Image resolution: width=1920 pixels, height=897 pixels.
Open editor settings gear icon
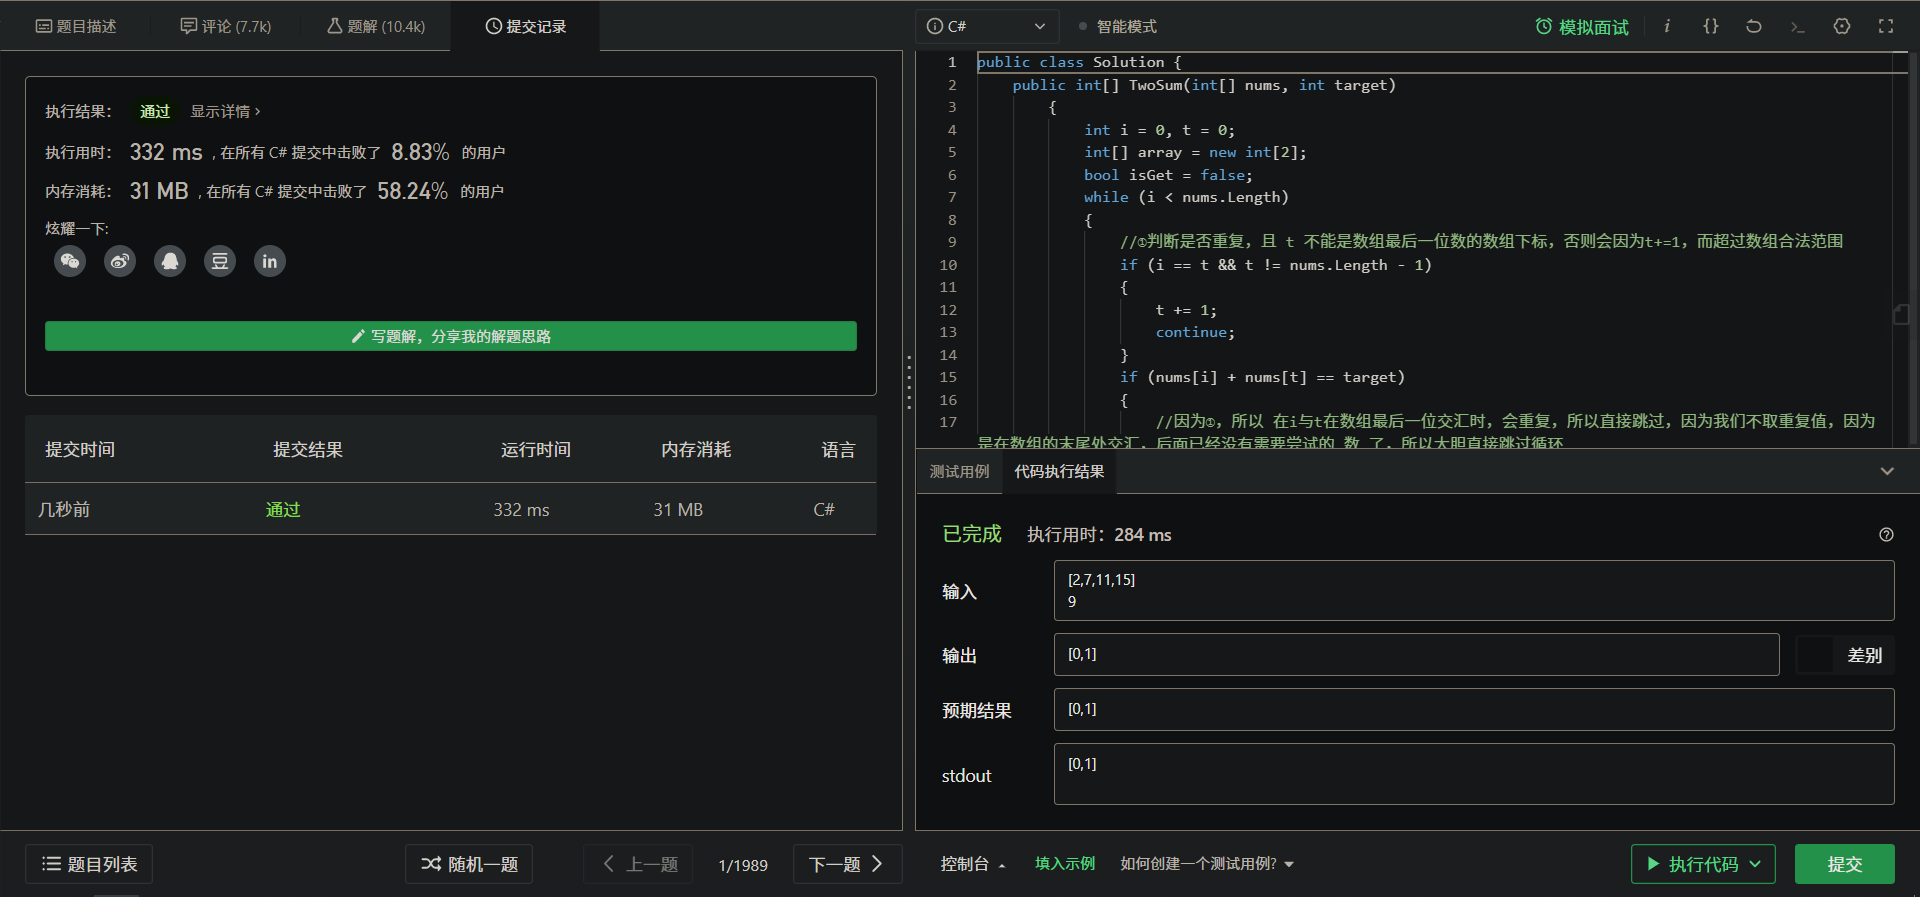pos(1842,26)
